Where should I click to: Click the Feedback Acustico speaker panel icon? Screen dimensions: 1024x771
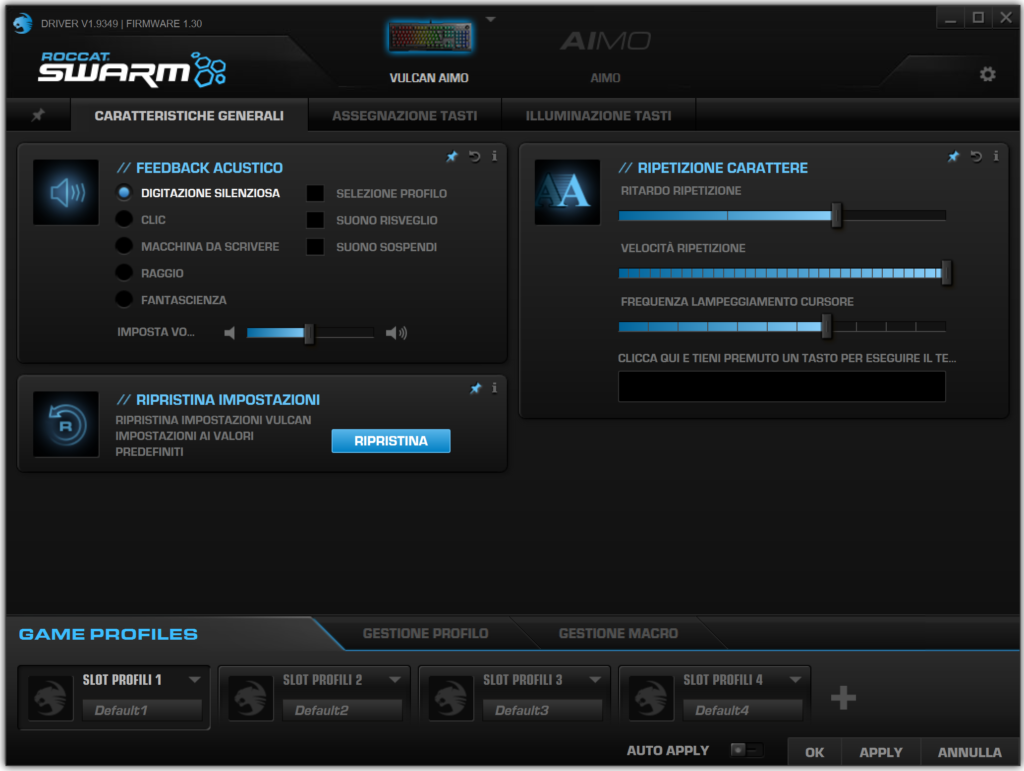point(66,192)
